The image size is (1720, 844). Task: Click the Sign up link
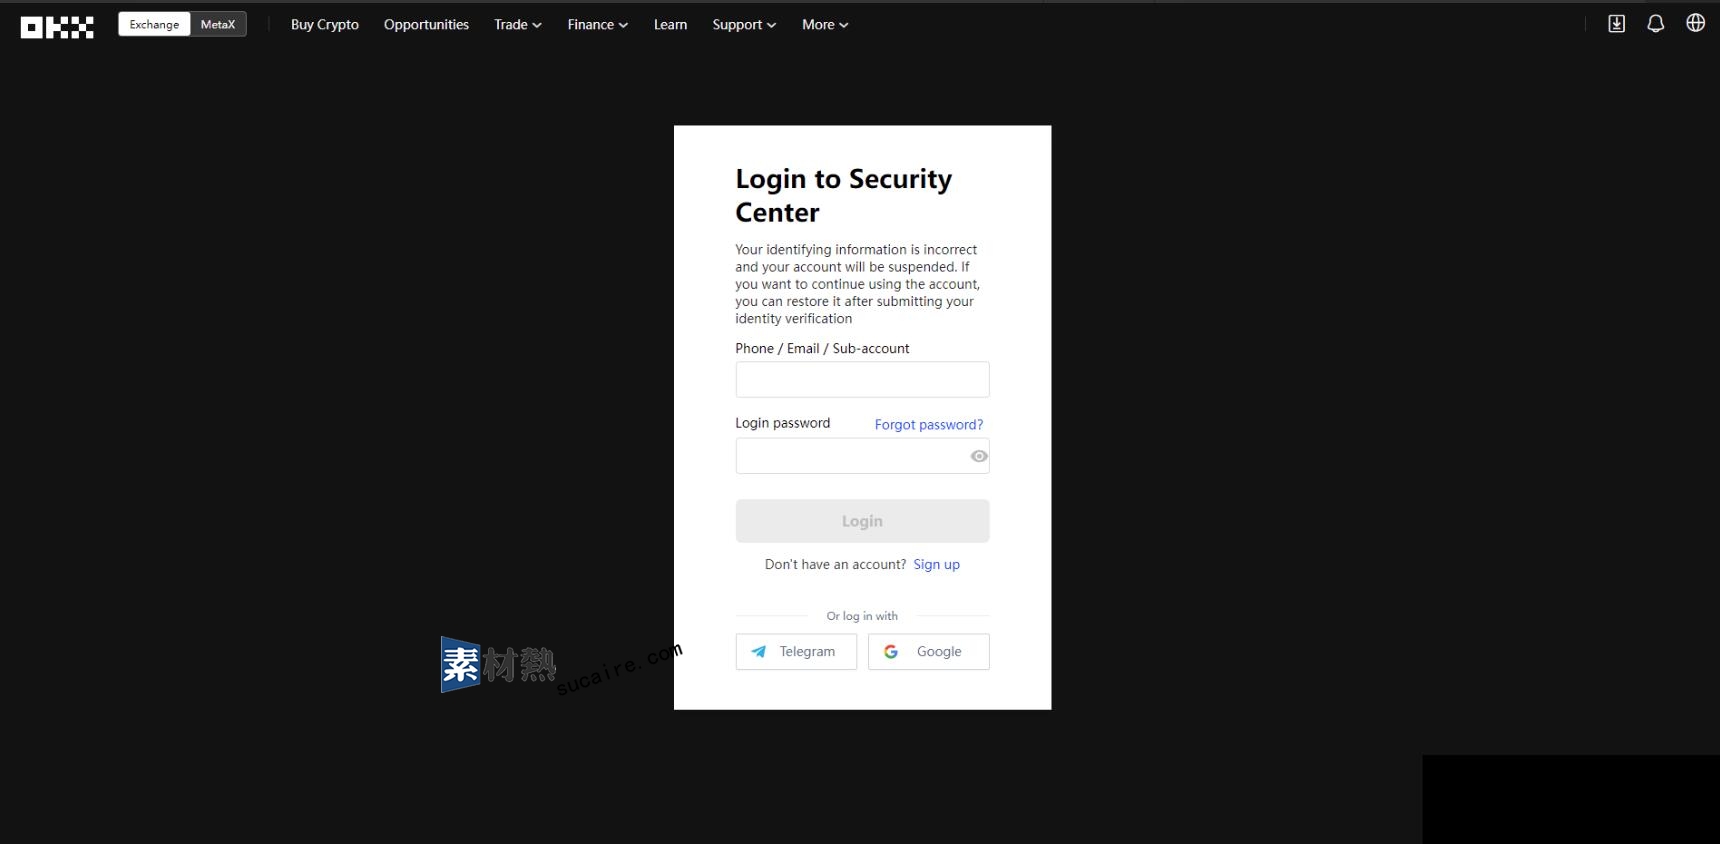coord(936,565)
